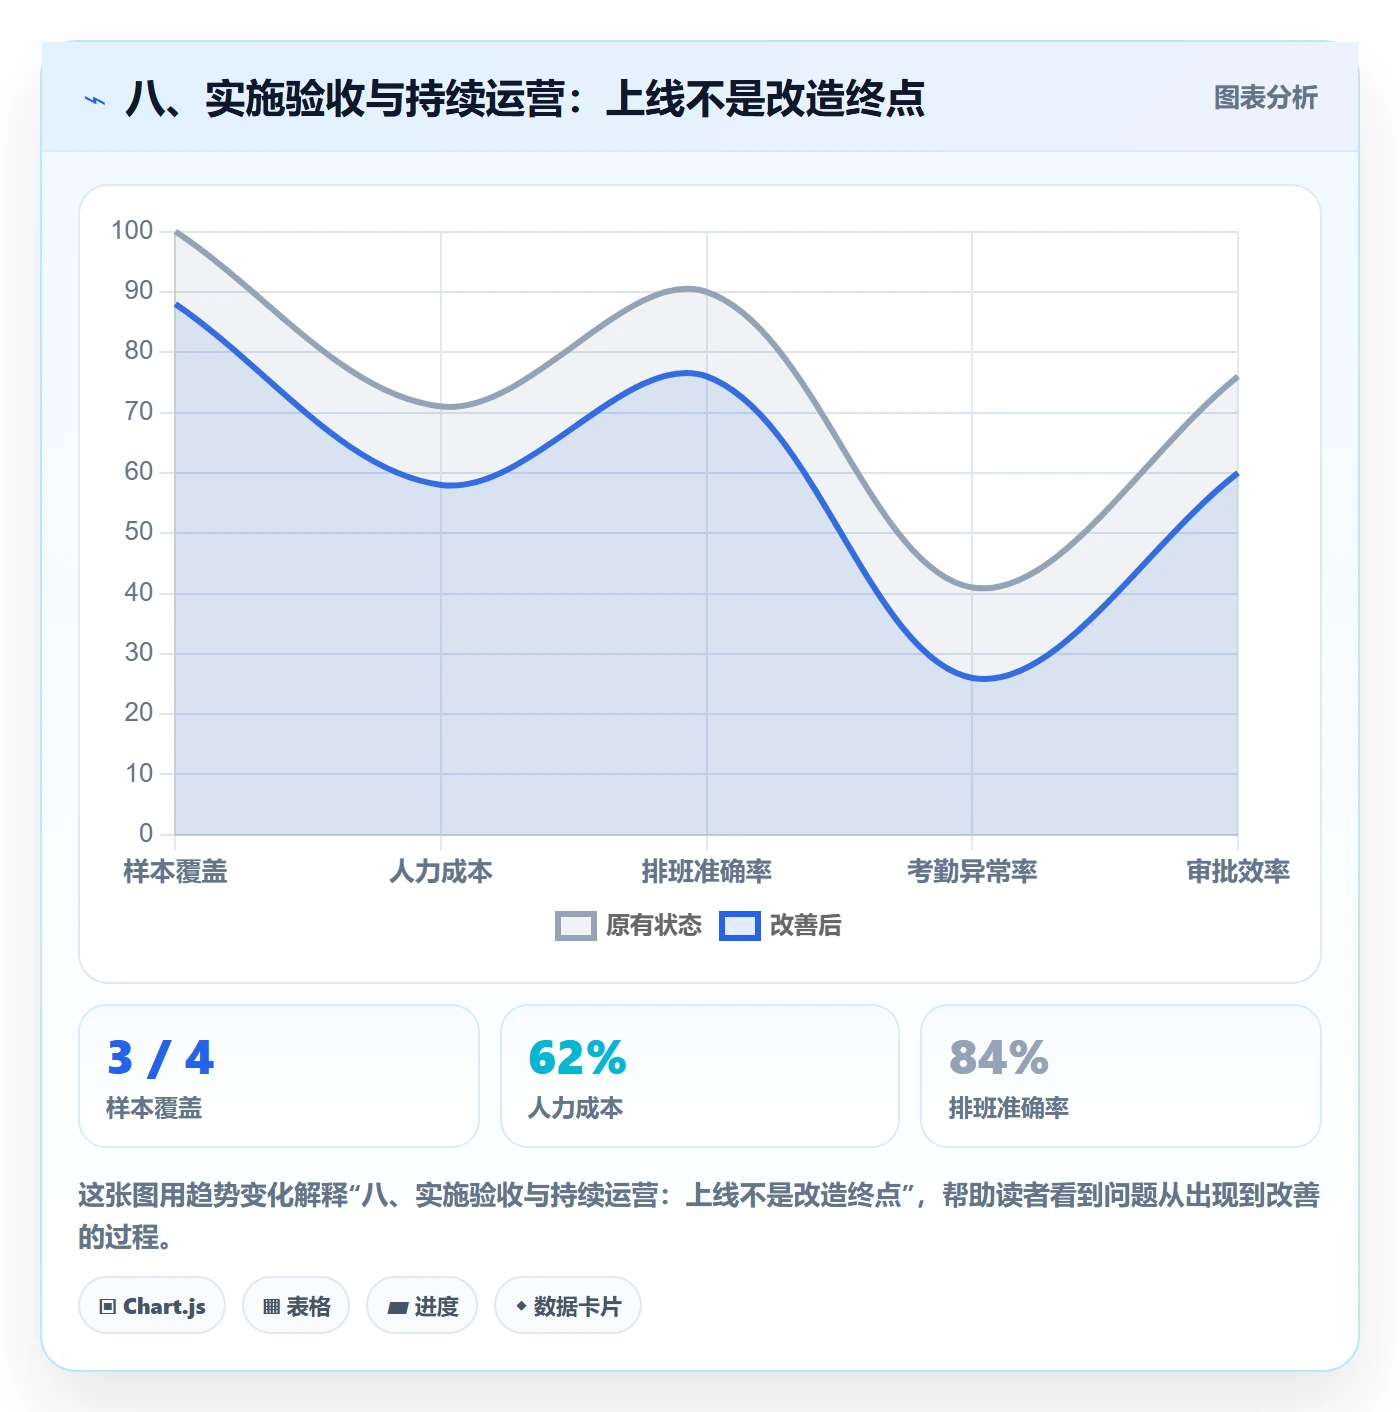The width and height of the screenshot is (1400, 1412).
Task: Open the 62% 人力成本 card
Action: [700, 1076]
